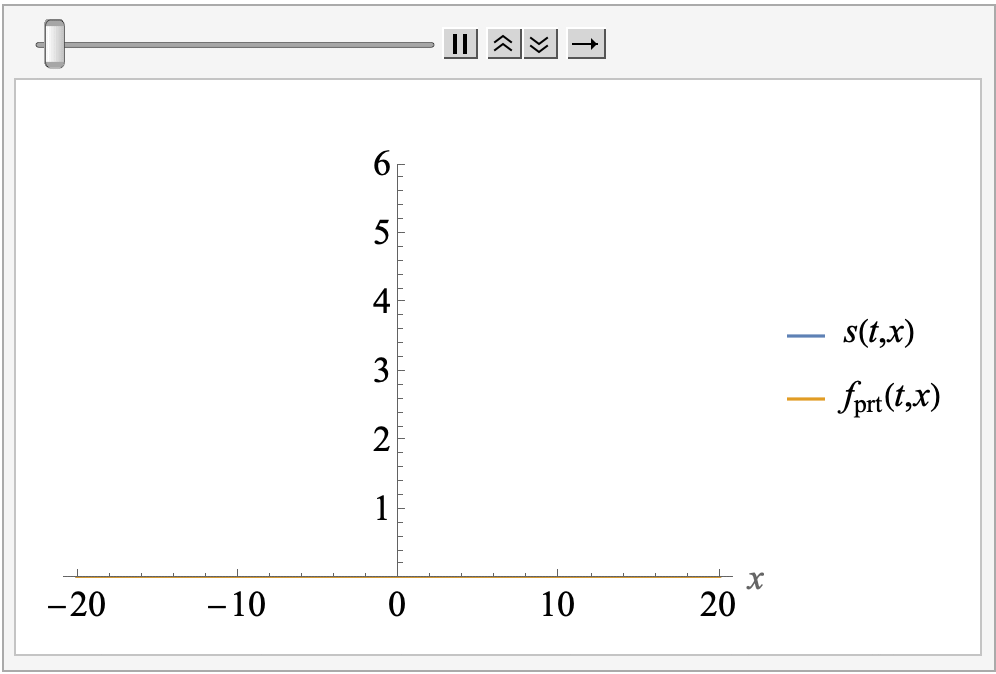Pause the animation playback
The image size is (996, 674).
tap(460, 44)
